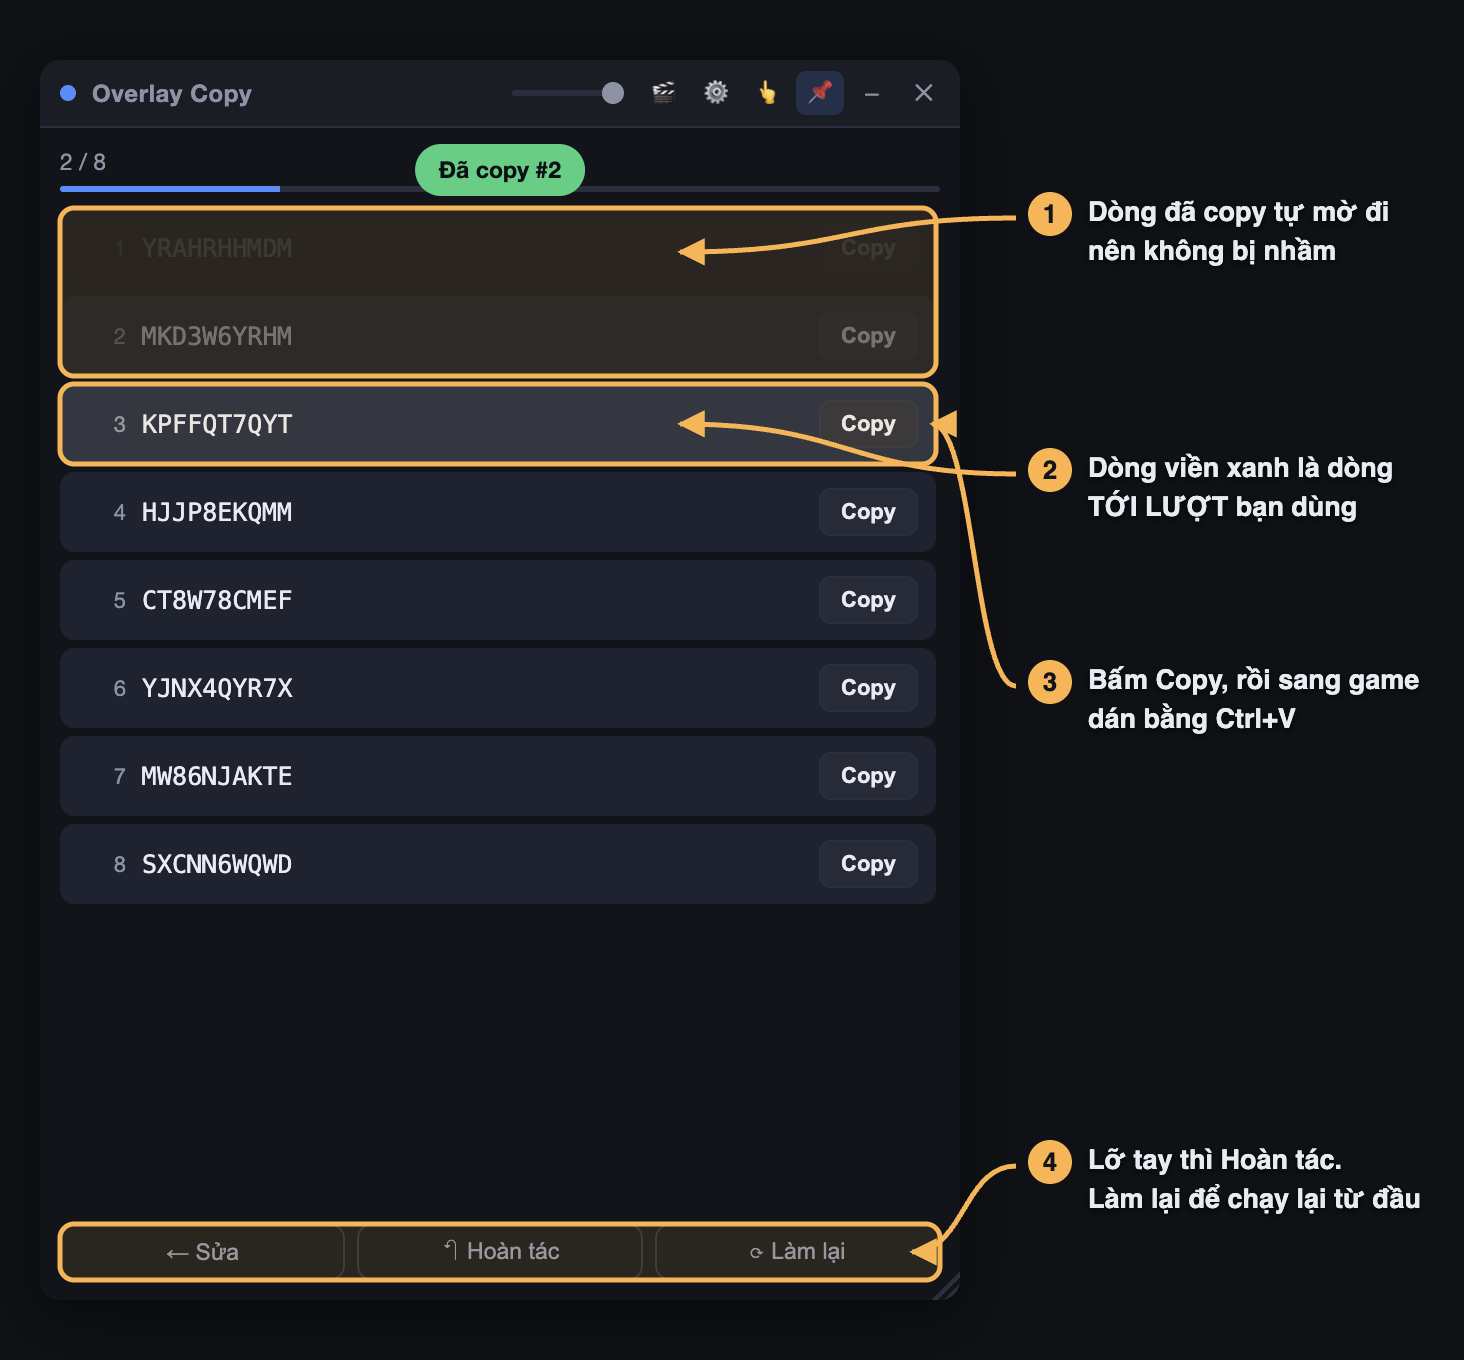The height and width of the screenshot is (1360, 1464).
Task: Select the text MW86NJAKTE
Action: [217, 776]
